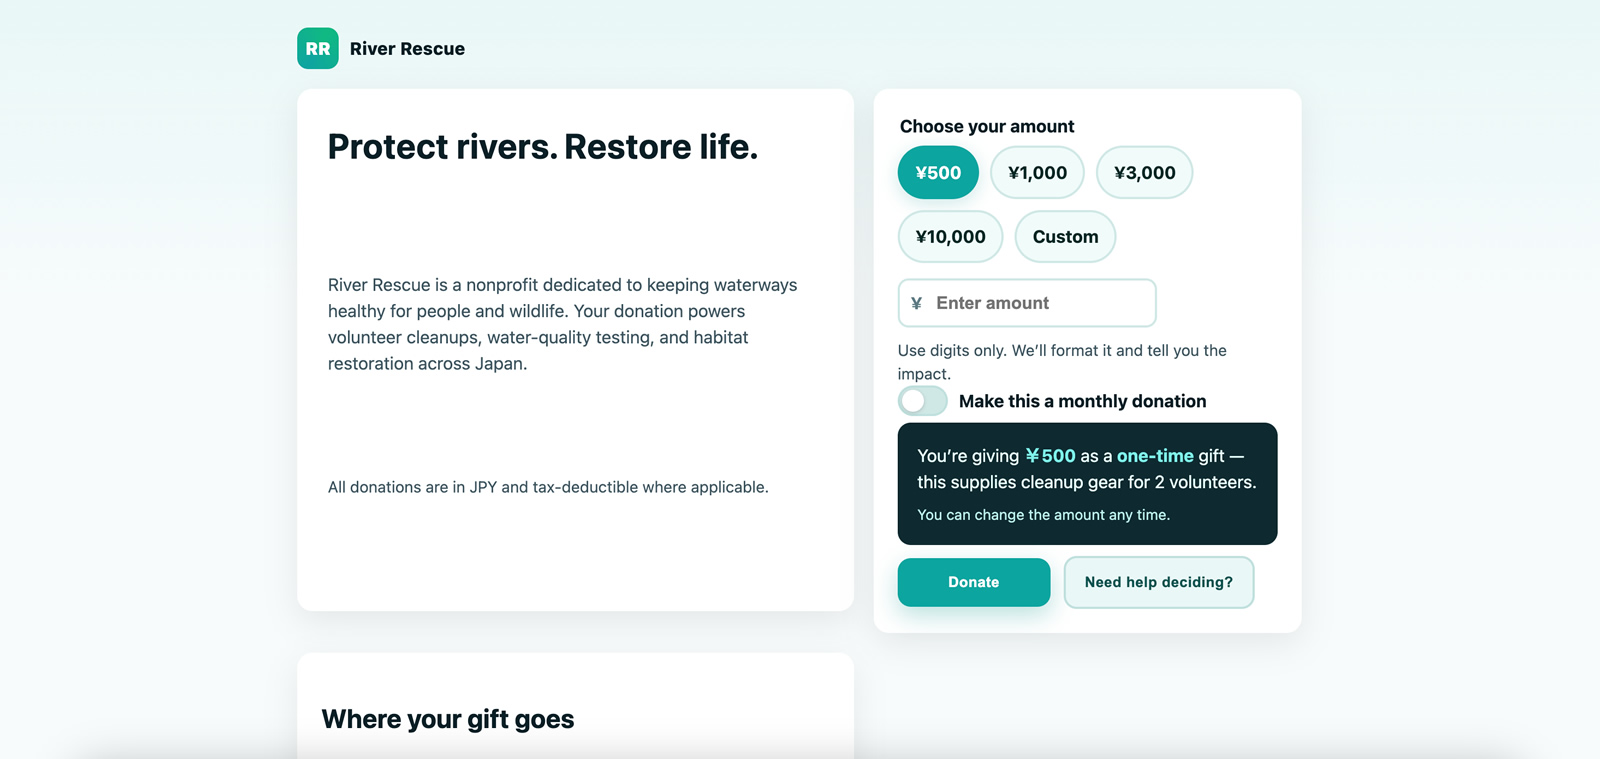
Task: Click the 'Where your gift goes' heading
Action: tap(448, 719)
